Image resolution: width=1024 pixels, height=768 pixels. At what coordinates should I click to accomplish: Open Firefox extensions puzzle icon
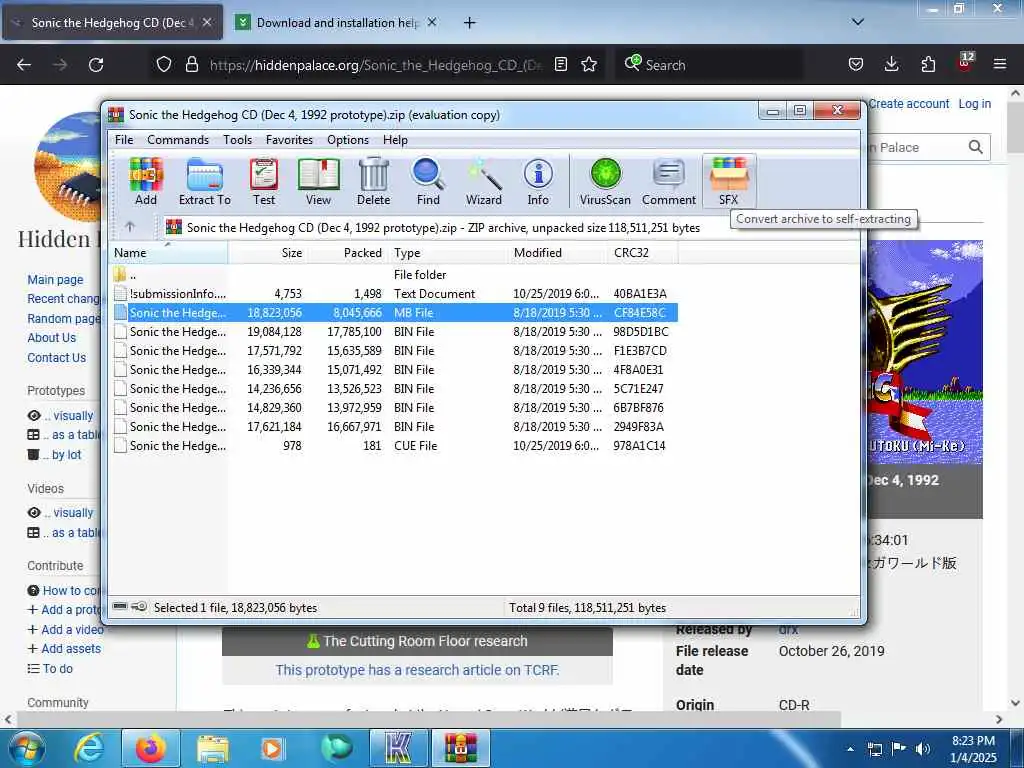click(928, 64)
